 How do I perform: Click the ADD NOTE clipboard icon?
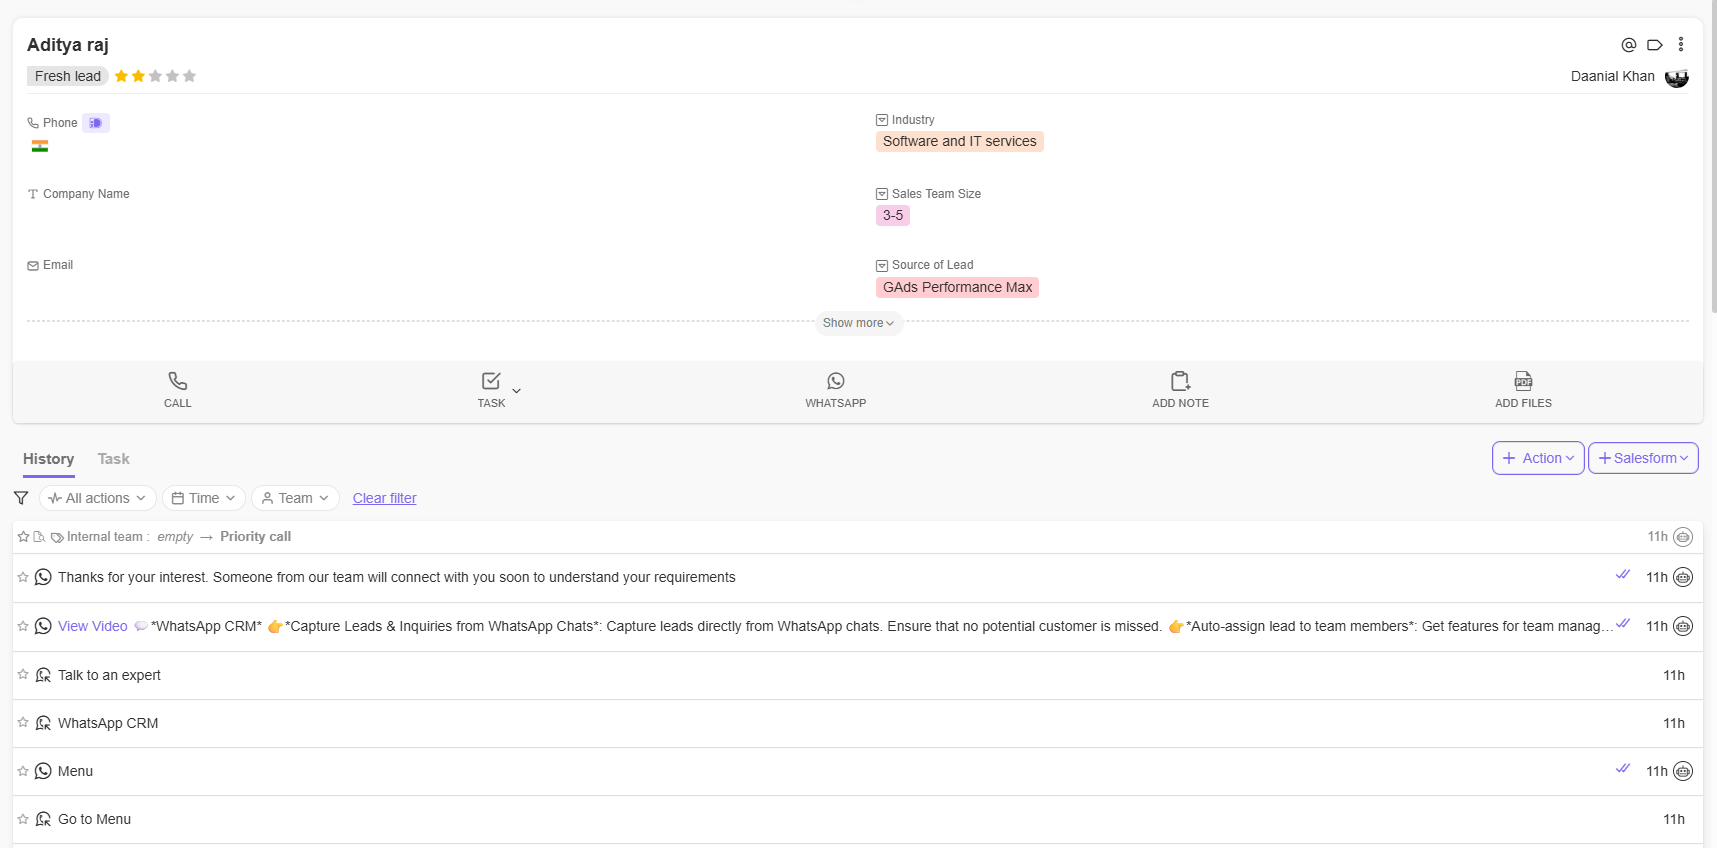(x=1180, y=381)
